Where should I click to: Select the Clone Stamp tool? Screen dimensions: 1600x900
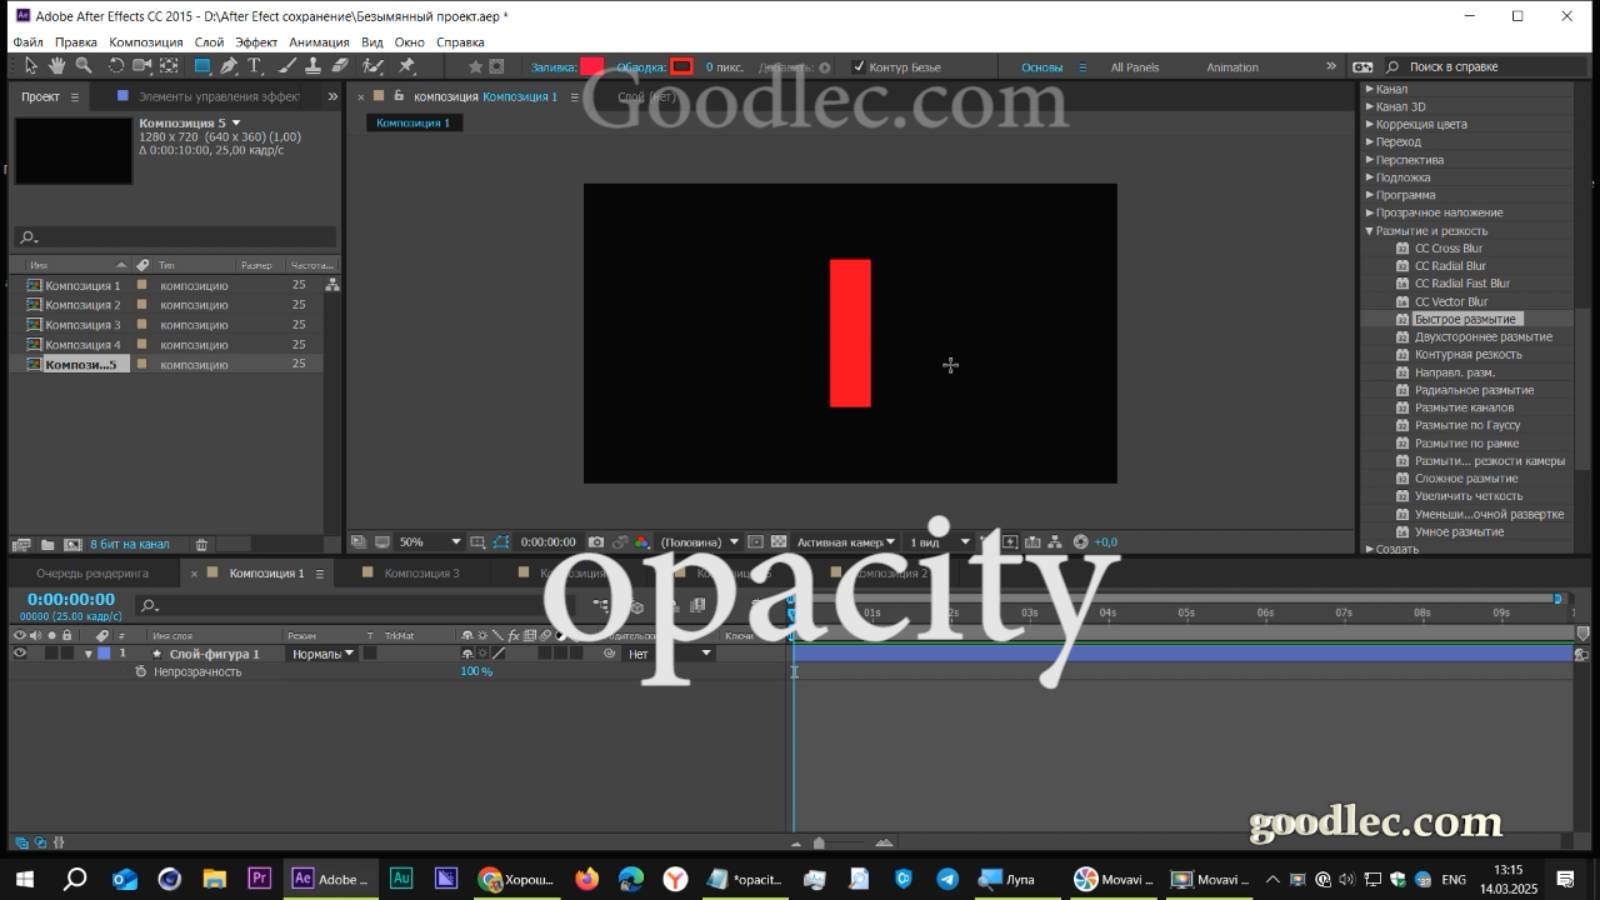(x=313, y=66)
